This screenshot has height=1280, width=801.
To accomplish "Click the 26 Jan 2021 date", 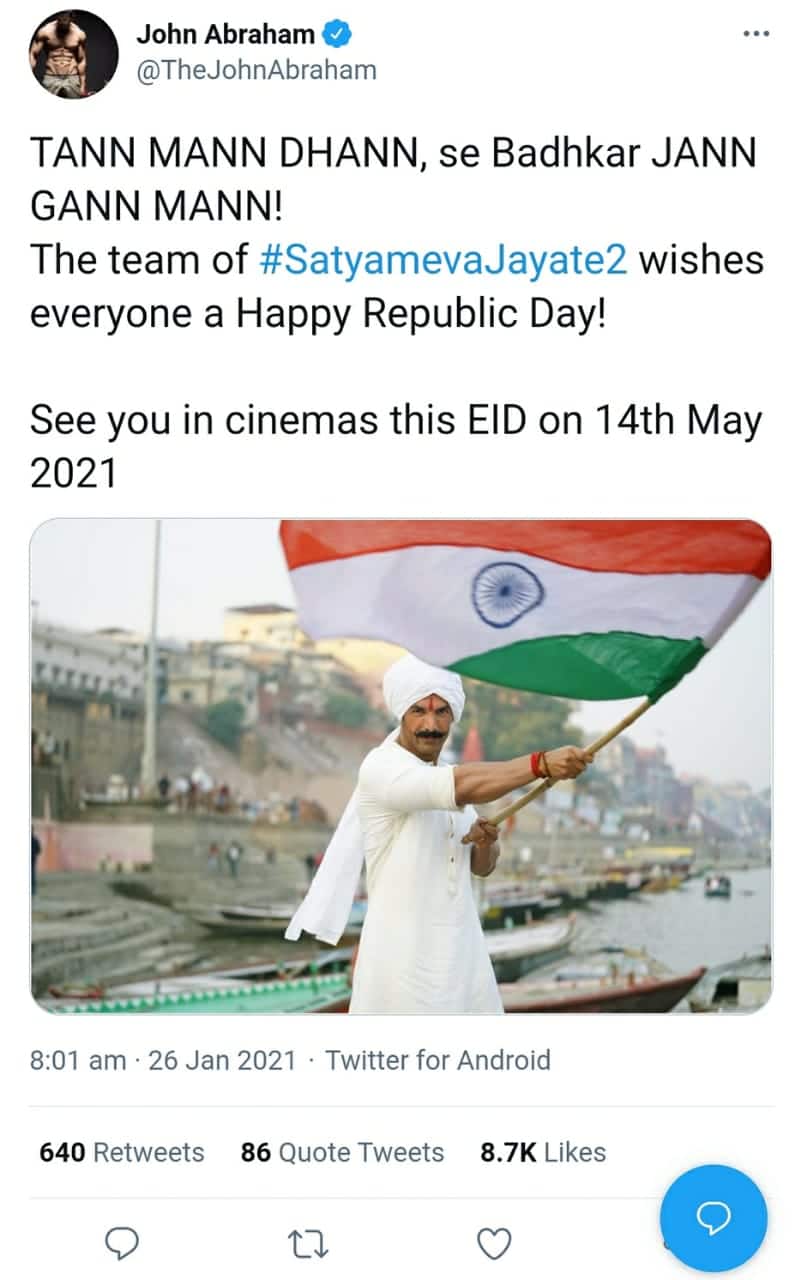I will pyautogui.click(x=222, y=1060).
